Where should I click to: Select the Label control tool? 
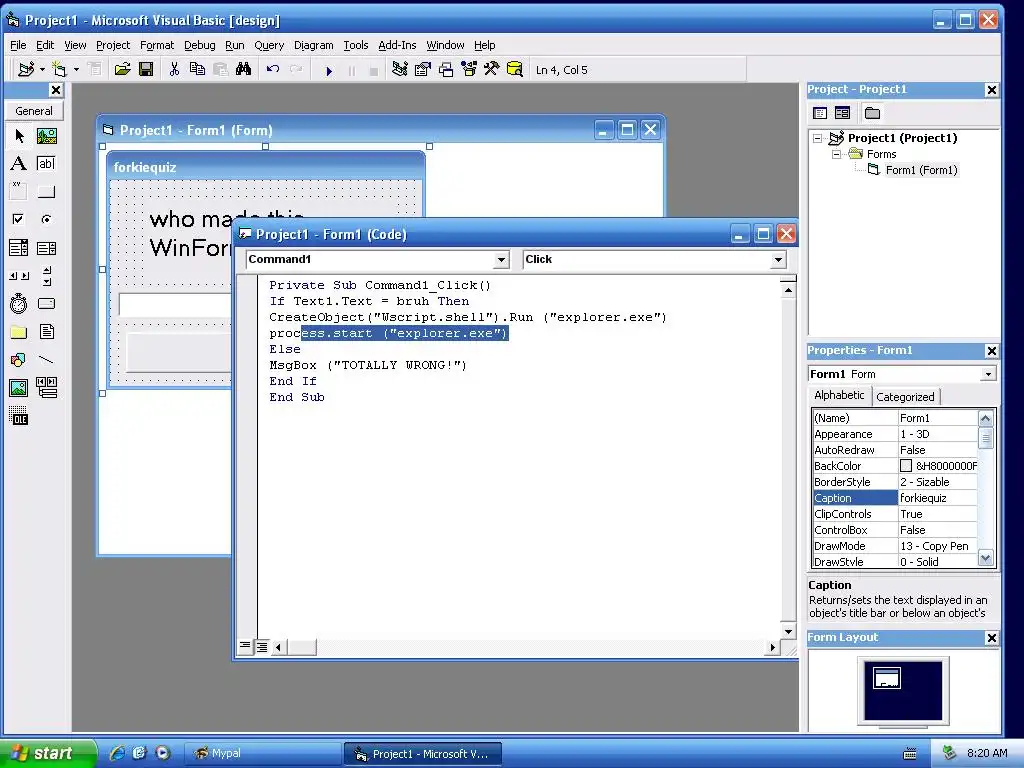click(19, 163)
